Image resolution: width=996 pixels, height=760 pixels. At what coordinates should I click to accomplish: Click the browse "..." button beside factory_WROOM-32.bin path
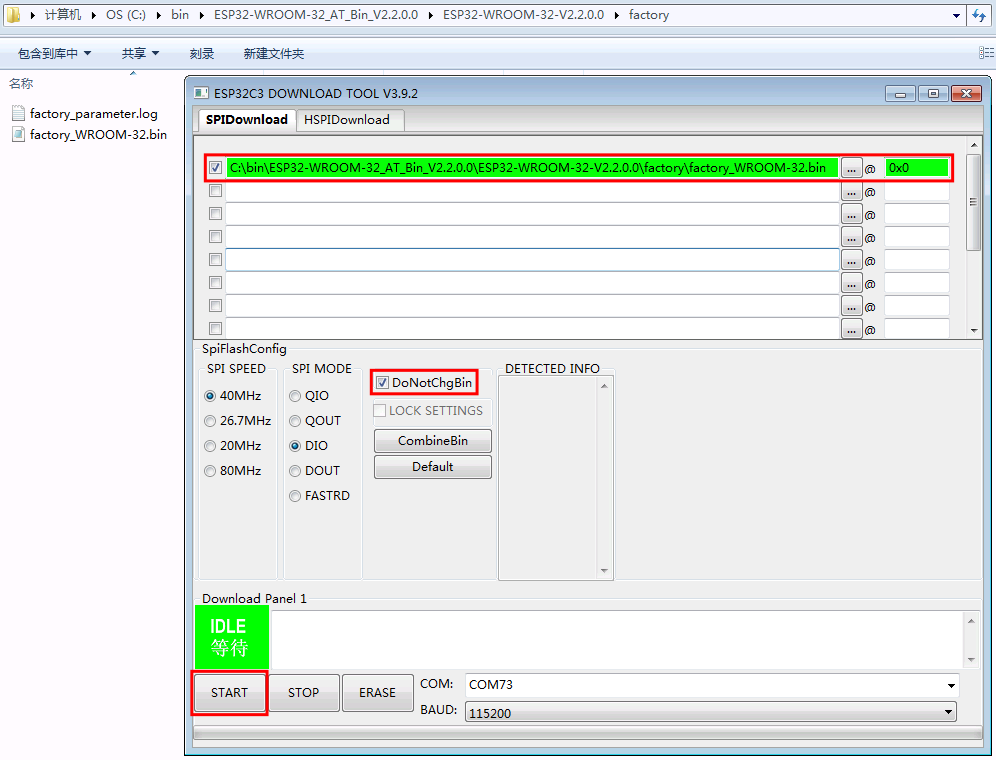(851, 167)
